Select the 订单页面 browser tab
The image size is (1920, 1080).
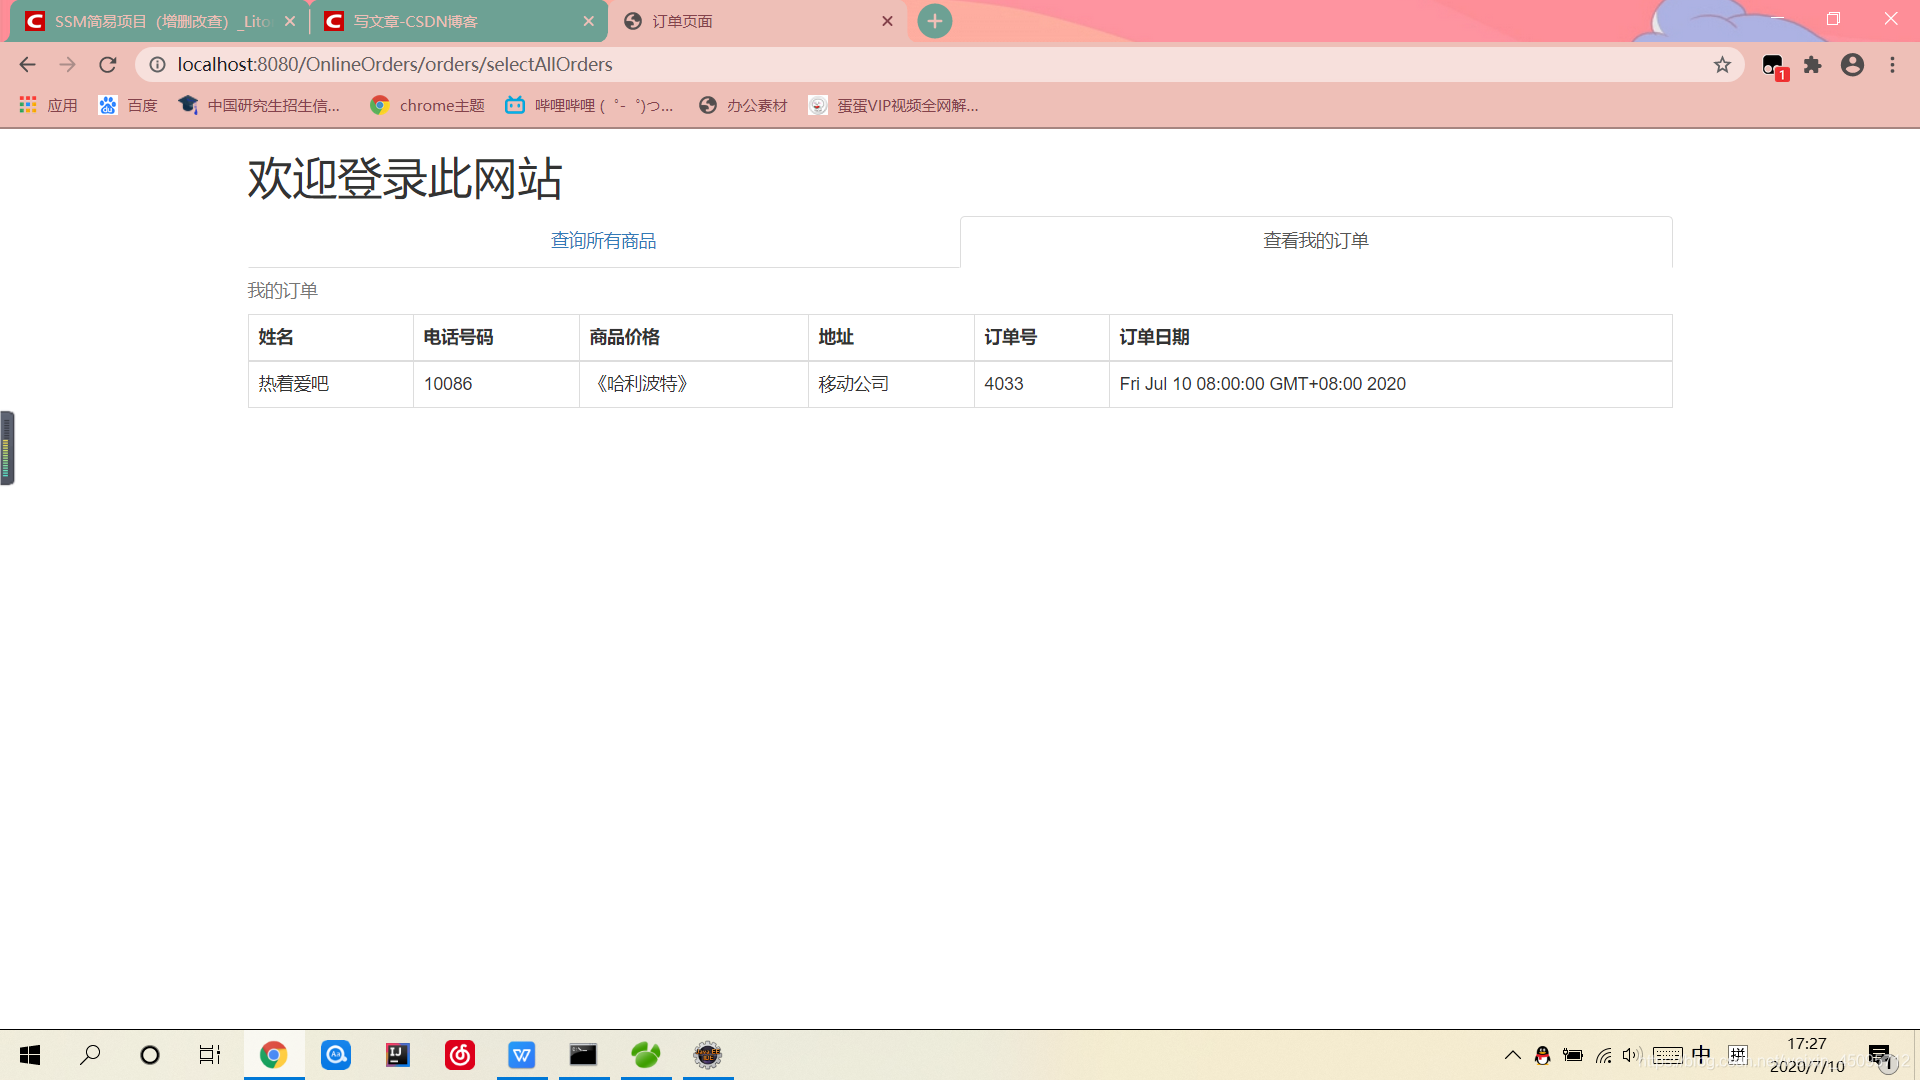757,21
